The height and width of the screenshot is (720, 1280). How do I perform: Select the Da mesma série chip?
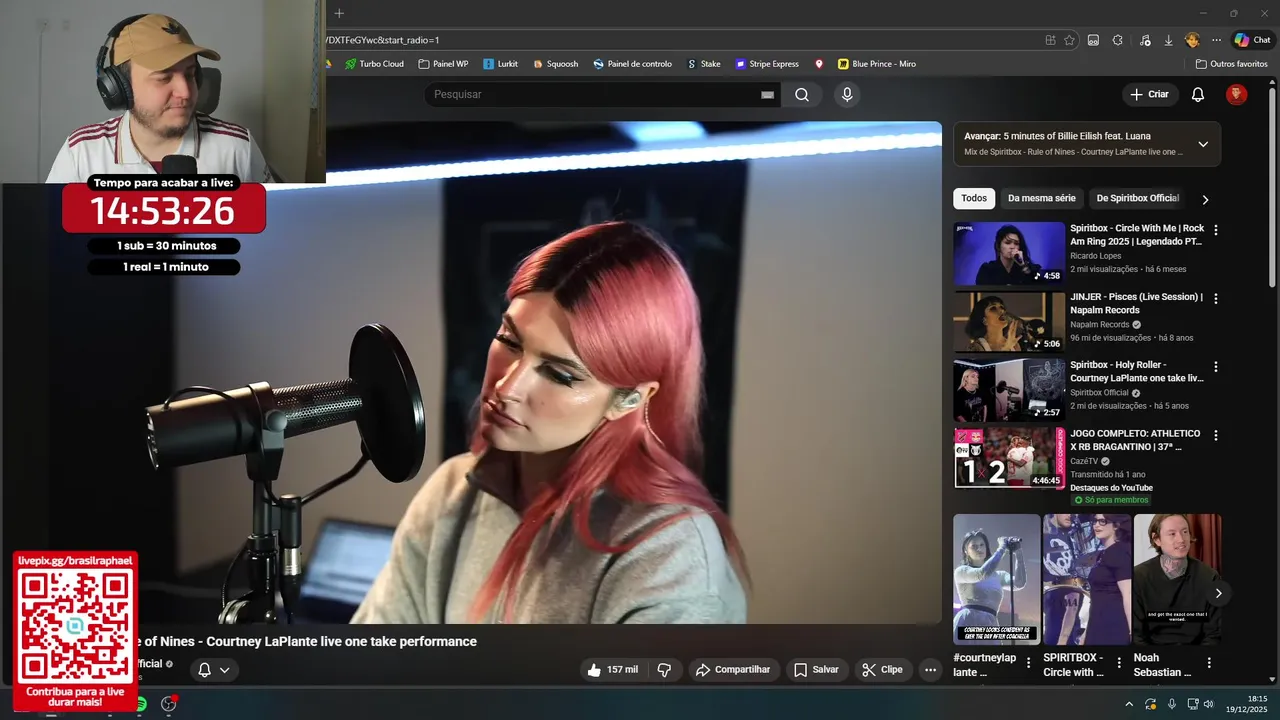1041,198
